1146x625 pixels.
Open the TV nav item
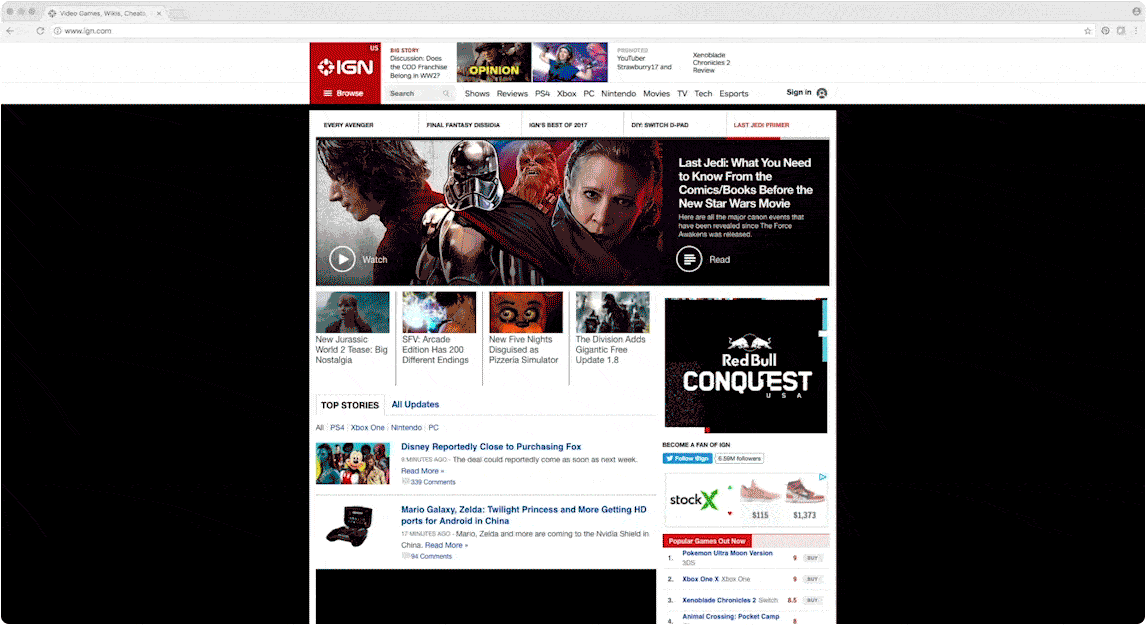tap(682, 94)
